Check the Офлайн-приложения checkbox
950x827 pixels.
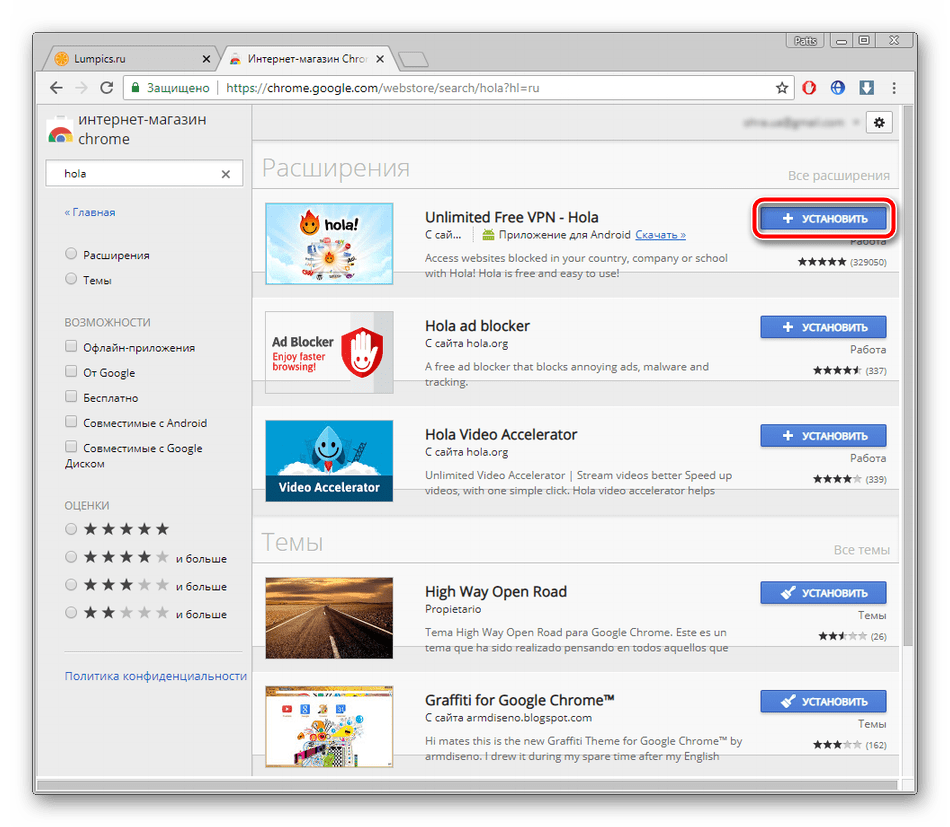(x=71, y=347)
